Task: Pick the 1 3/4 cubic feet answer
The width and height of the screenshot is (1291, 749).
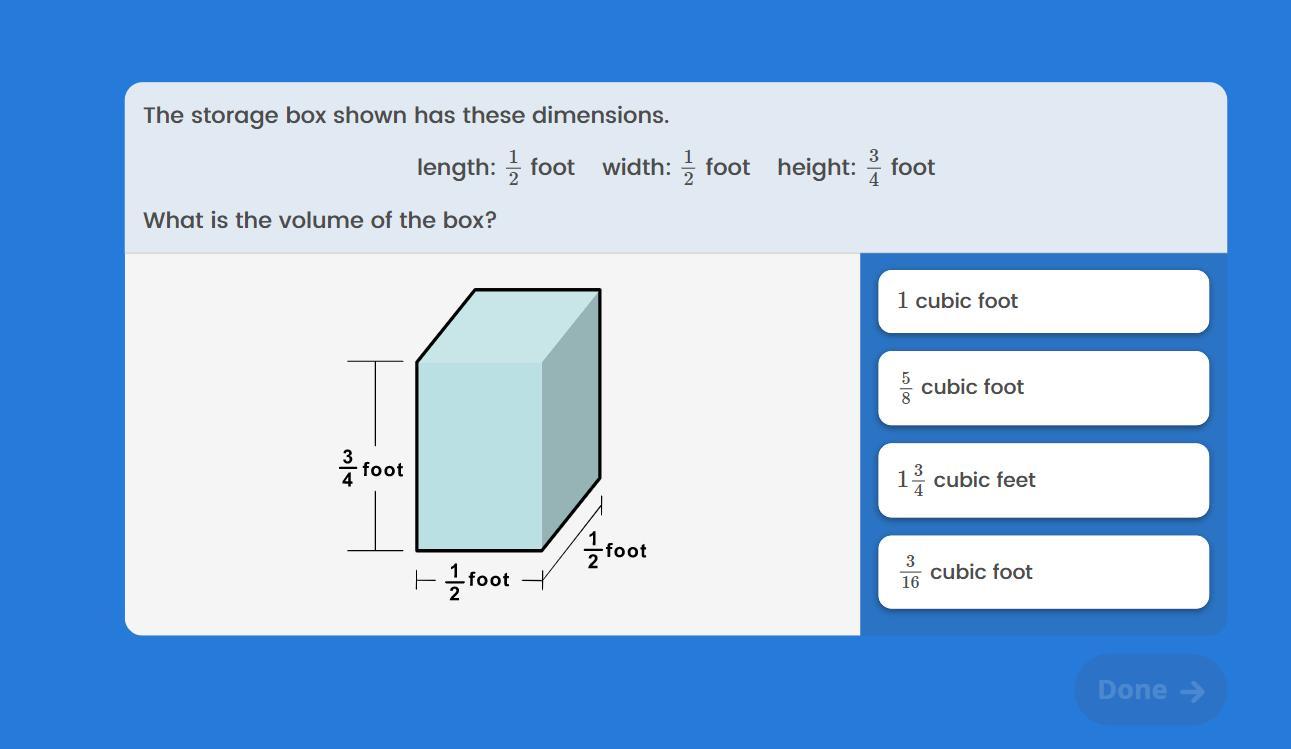Action: pos(1043,480)
